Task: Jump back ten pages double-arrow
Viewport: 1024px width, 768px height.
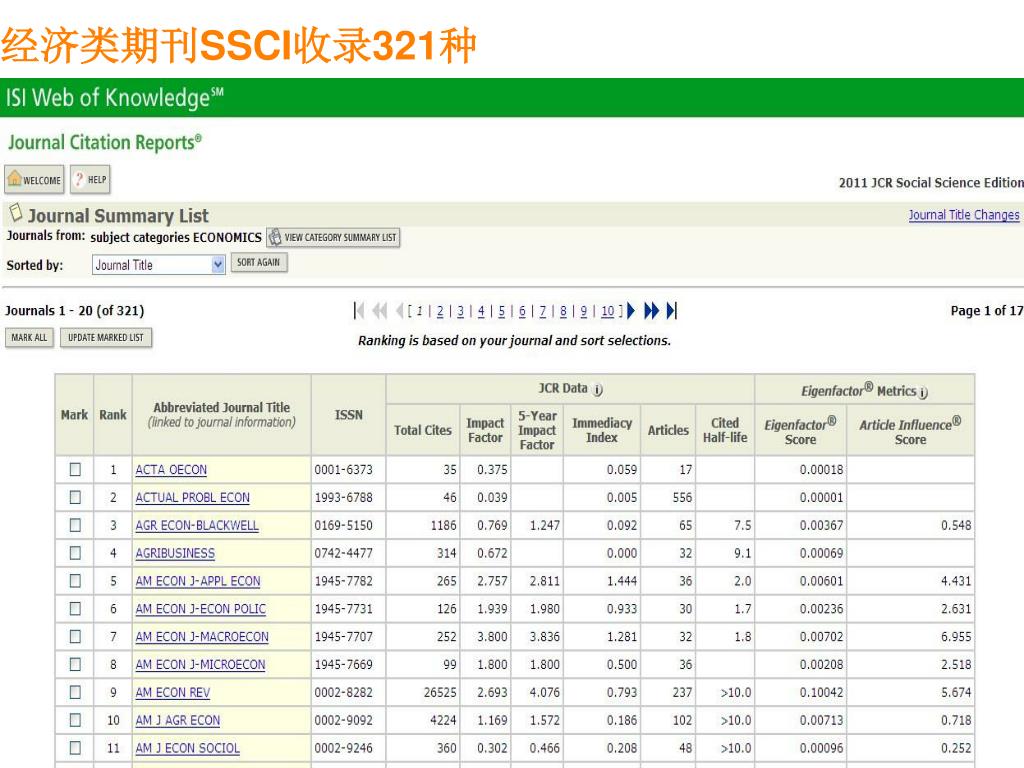Action: (379, 311)
